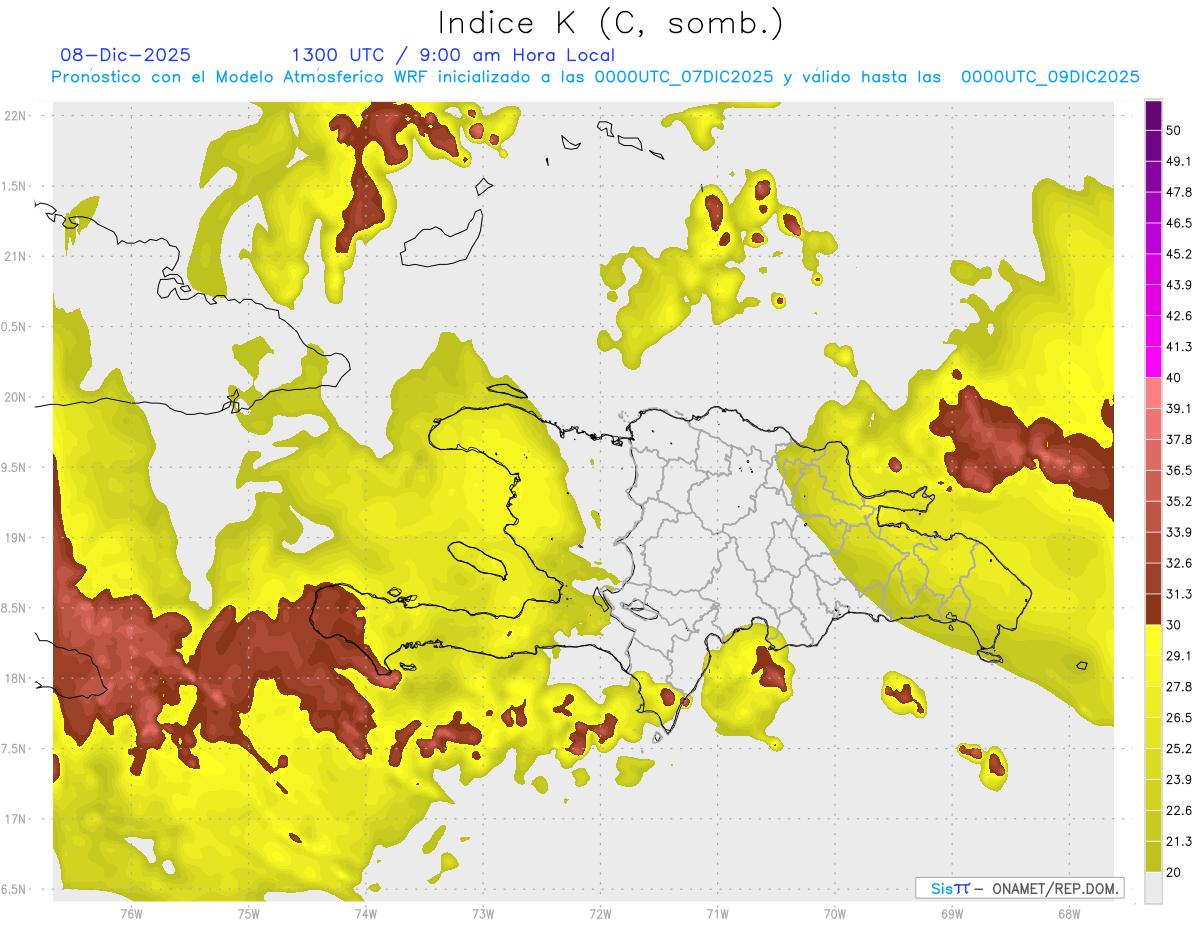Select legend value 33.9
Viewport: 1200px width, 927px height.
[1178, 532]
